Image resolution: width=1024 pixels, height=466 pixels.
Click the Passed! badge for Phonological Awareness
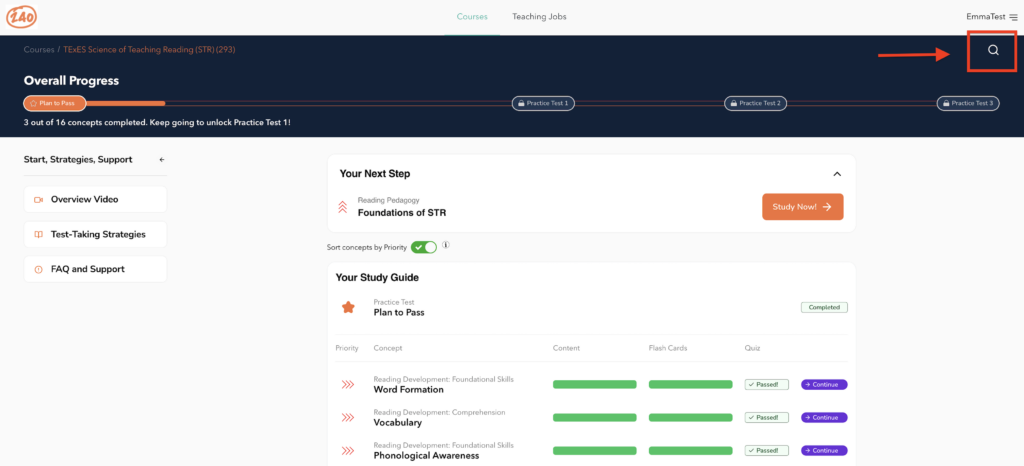pos(767,450)
